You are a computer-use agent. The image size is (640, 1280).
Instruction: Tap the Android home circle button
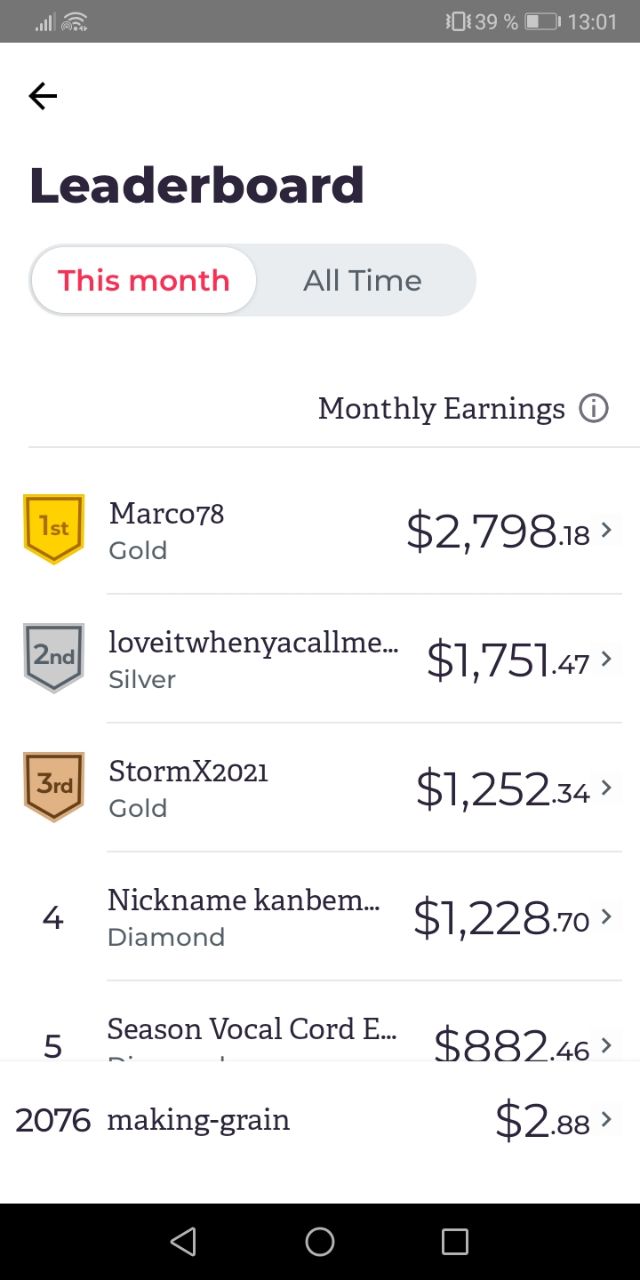(320, 1241)
